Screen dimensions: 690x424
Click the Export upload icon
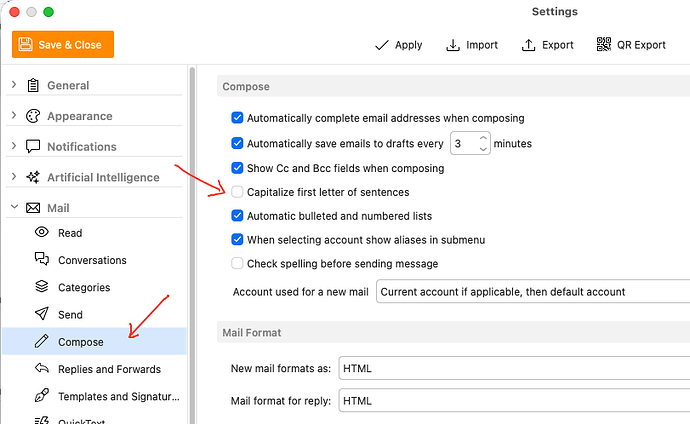(528, 45)
